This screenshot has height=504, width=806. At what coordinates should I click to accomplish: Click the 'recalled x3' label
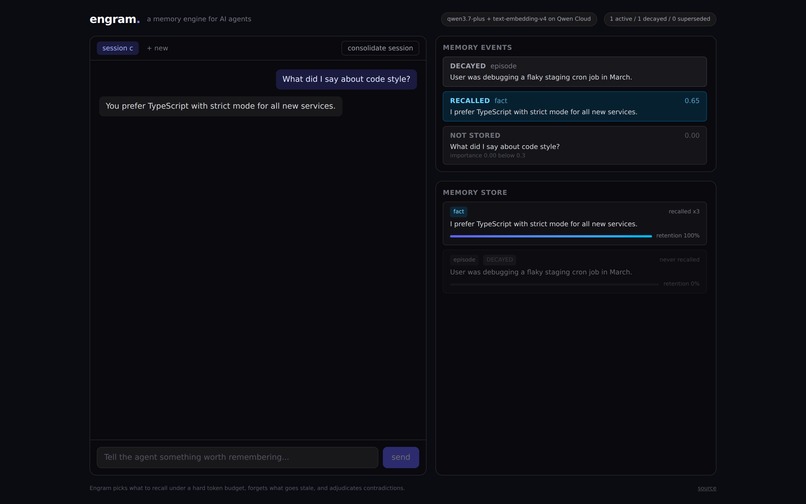point(684,211)
